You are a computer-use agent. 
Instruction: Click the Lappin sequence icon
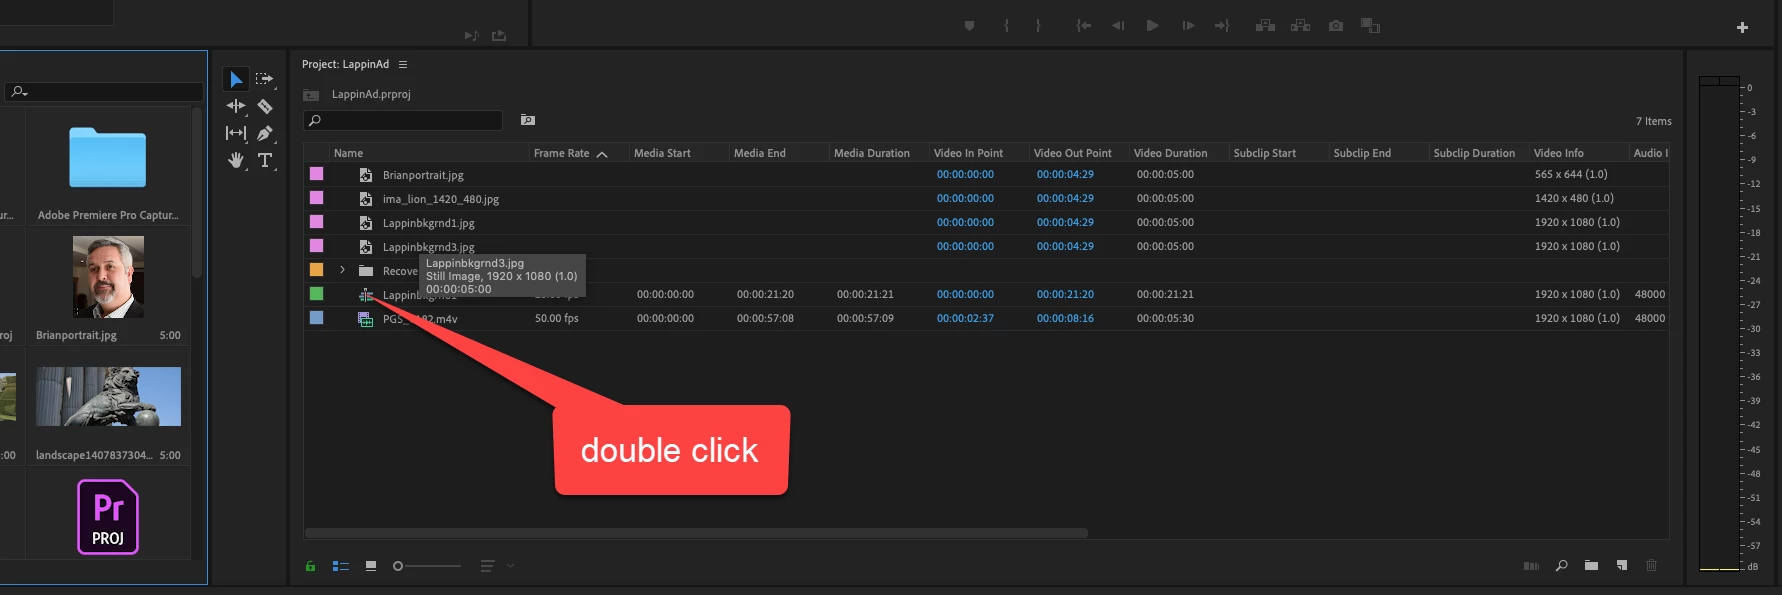(x=366, y=295)
